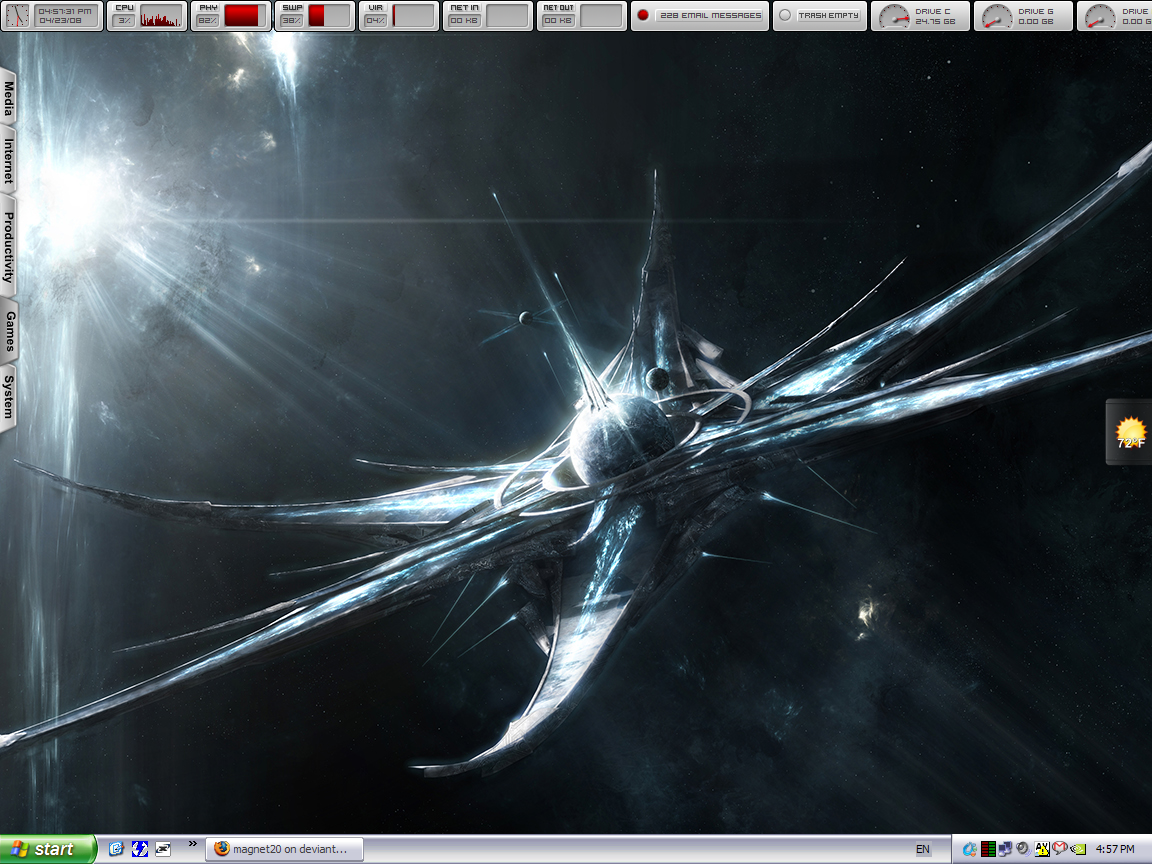This screenshot has width=1152, height=864.
Task: Open the 228 Email Messages button
Action: click(x=710, y=15)
